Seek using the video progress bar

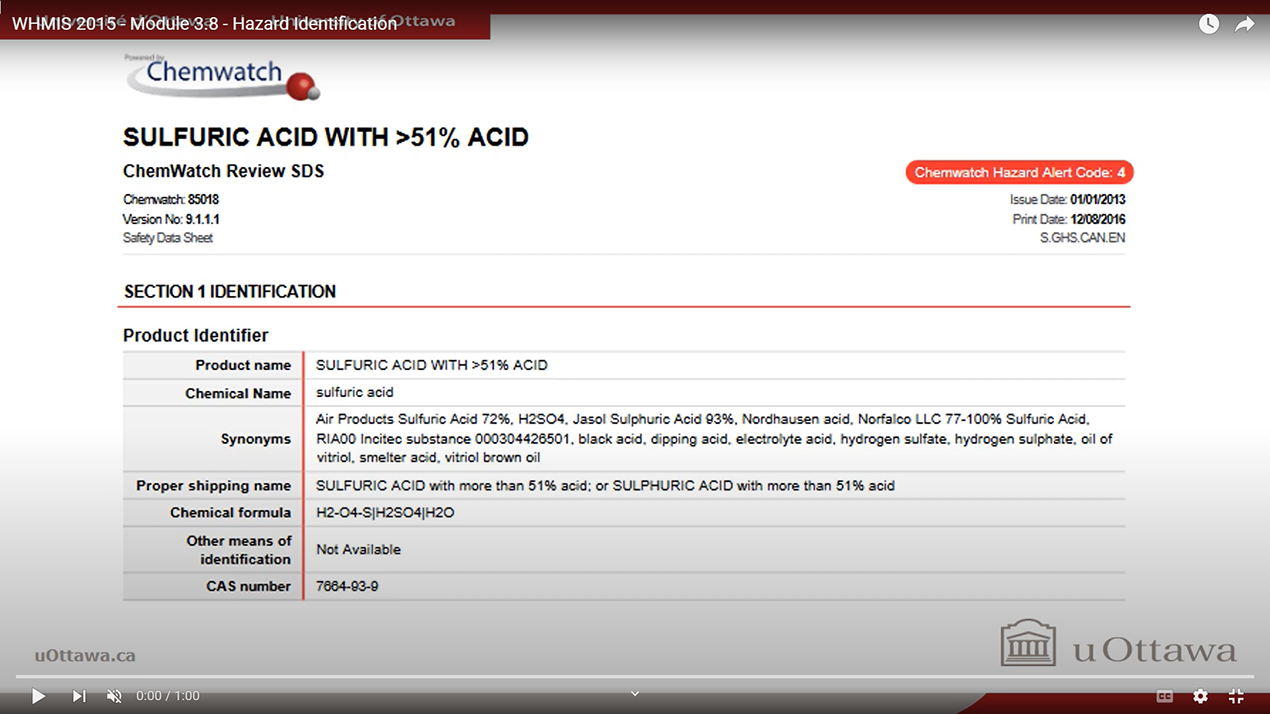pos(635,675)
